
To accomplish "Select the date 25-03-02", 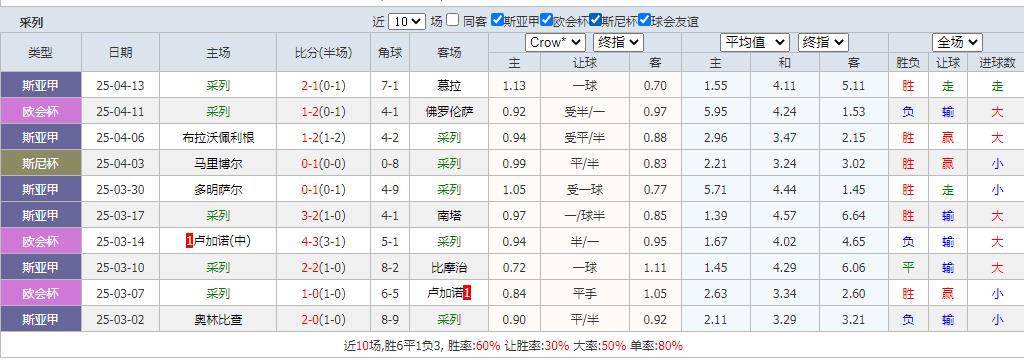I will (x=120, y=320).
